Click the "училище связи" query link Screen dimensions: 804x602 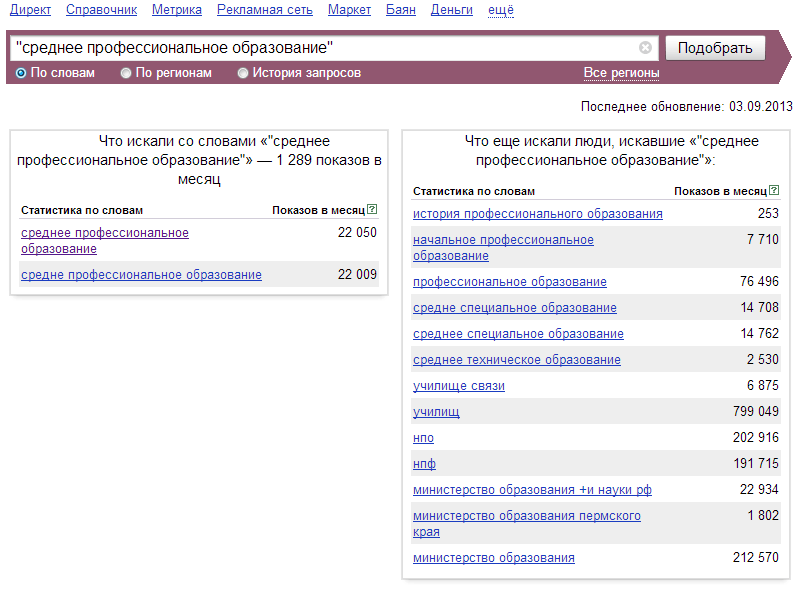(x=459, y=386)
